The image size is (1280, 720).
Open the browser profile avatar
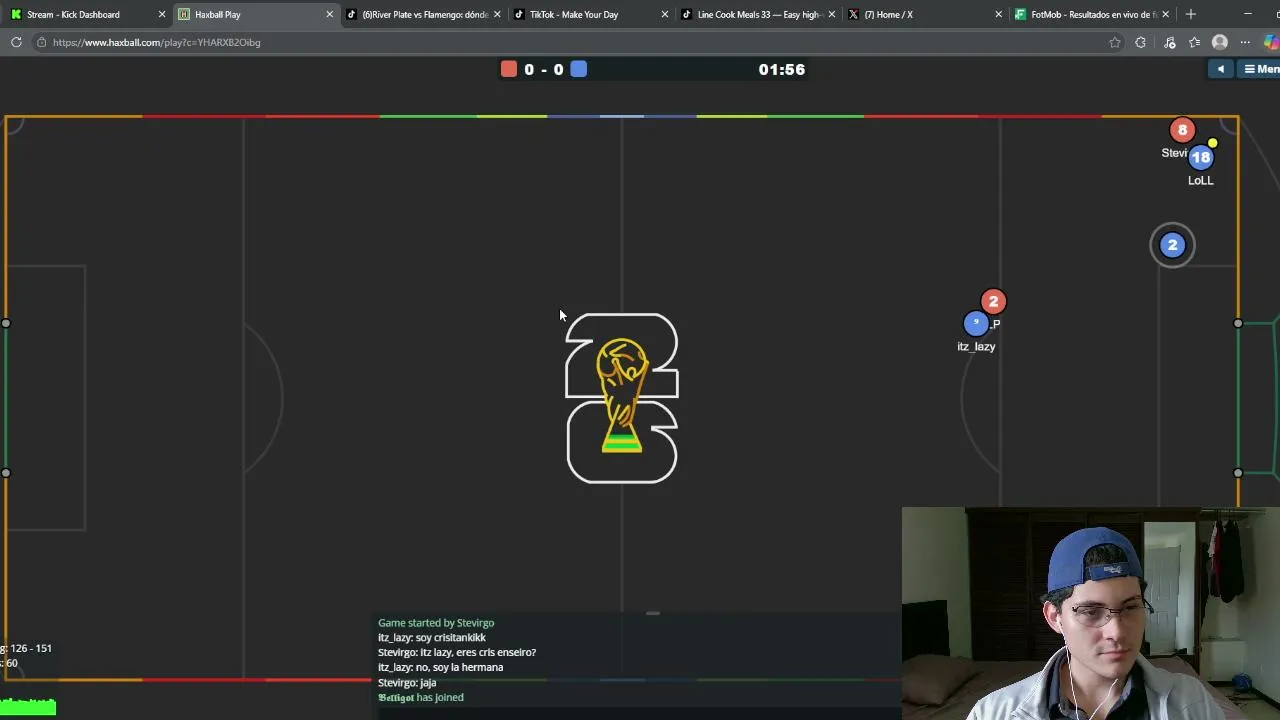1219,42
